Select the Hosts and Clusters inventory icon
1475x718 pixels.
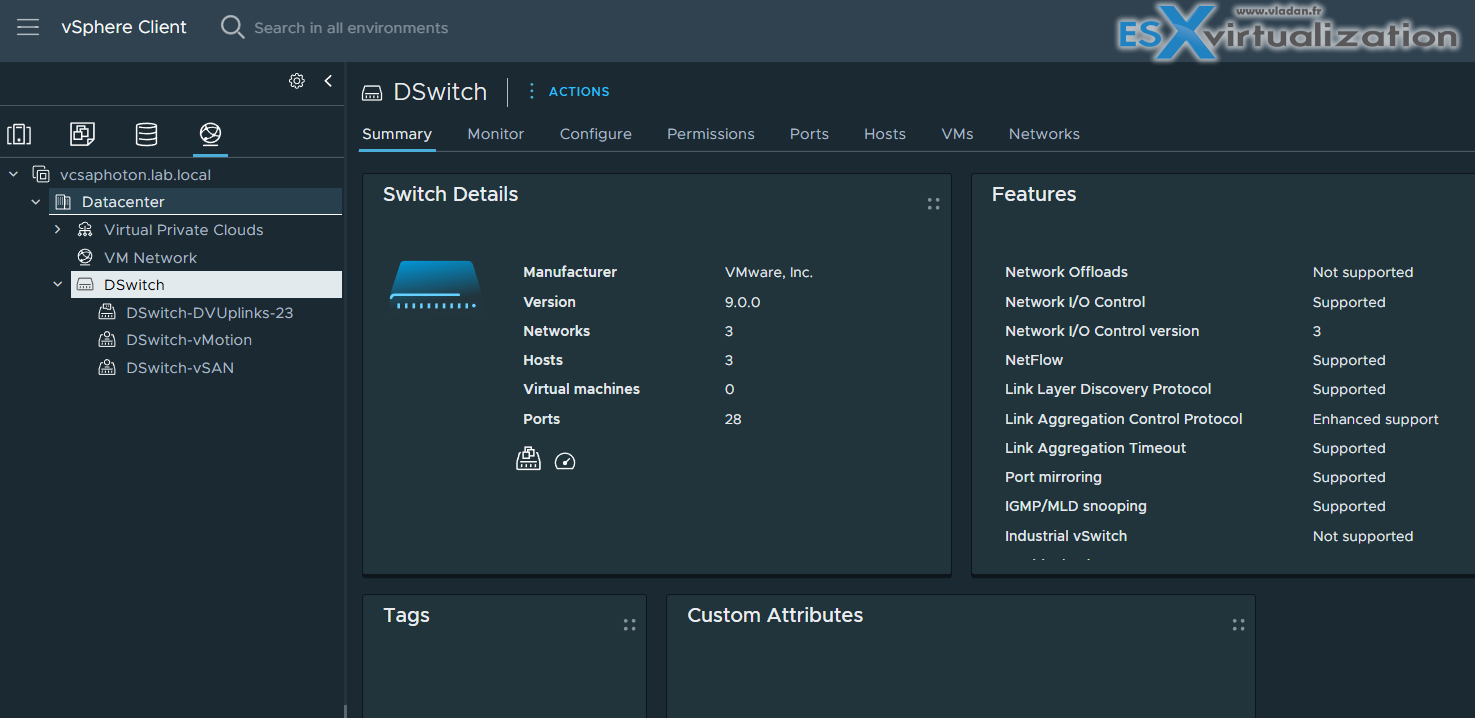[19, 134]
